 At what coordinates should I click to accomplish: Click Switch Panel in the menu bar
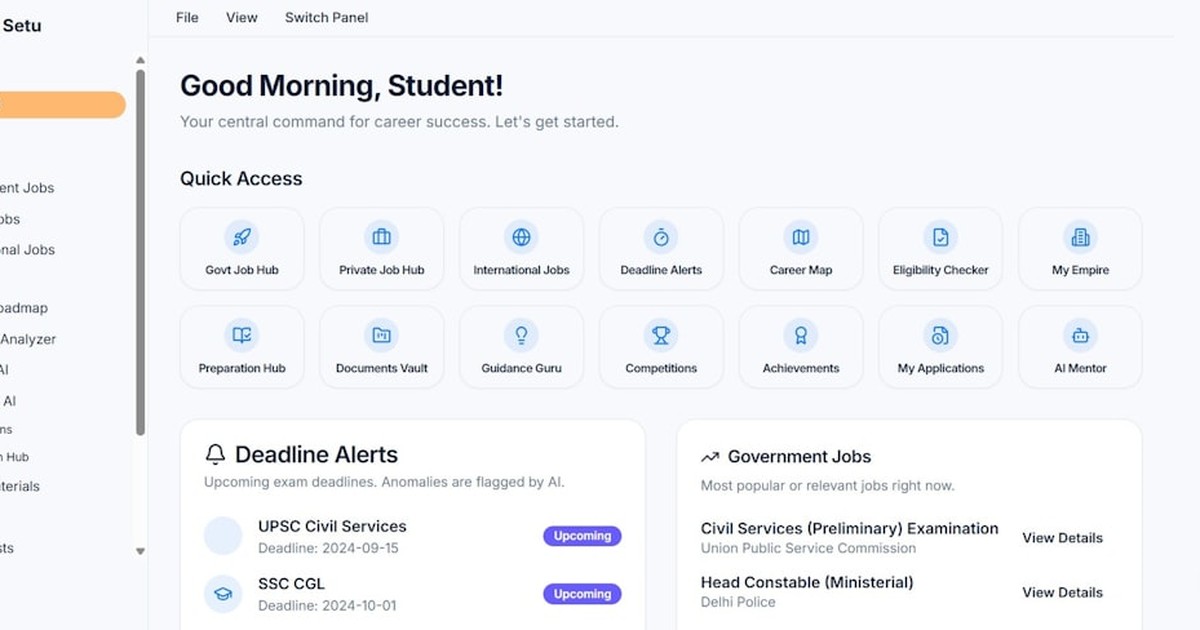[x=326, y=17]
